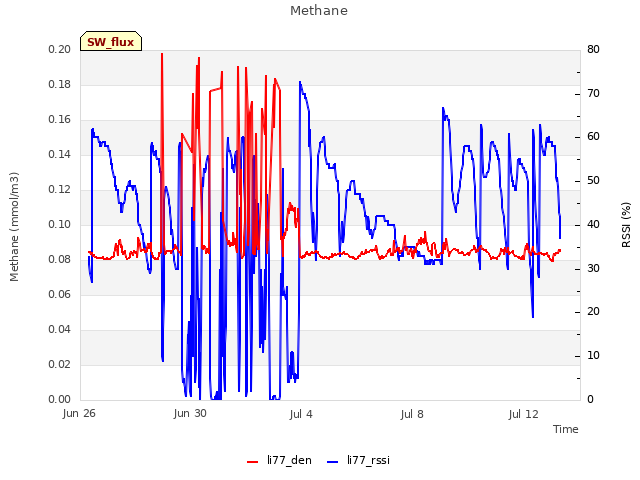Click the 0.02 left axis value

pyautogui.click(x=60, y=364)
